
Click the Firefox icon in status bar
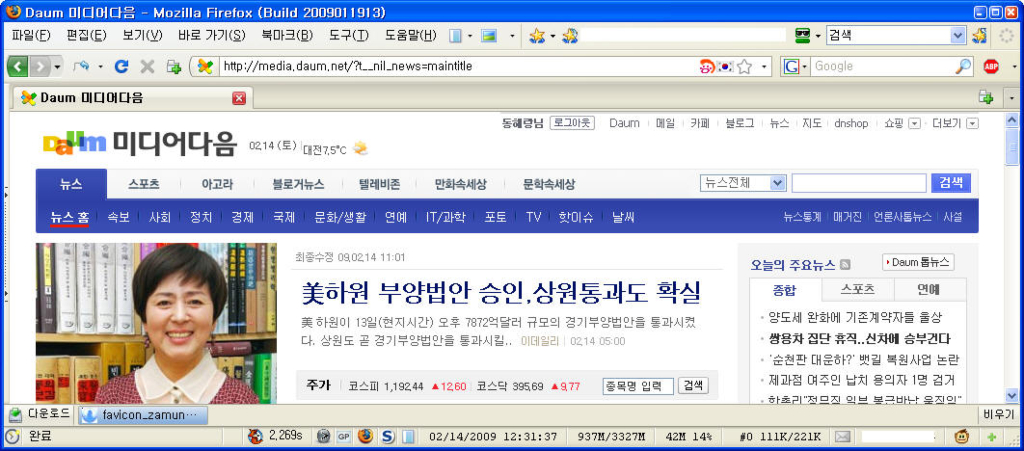(365, 436)
